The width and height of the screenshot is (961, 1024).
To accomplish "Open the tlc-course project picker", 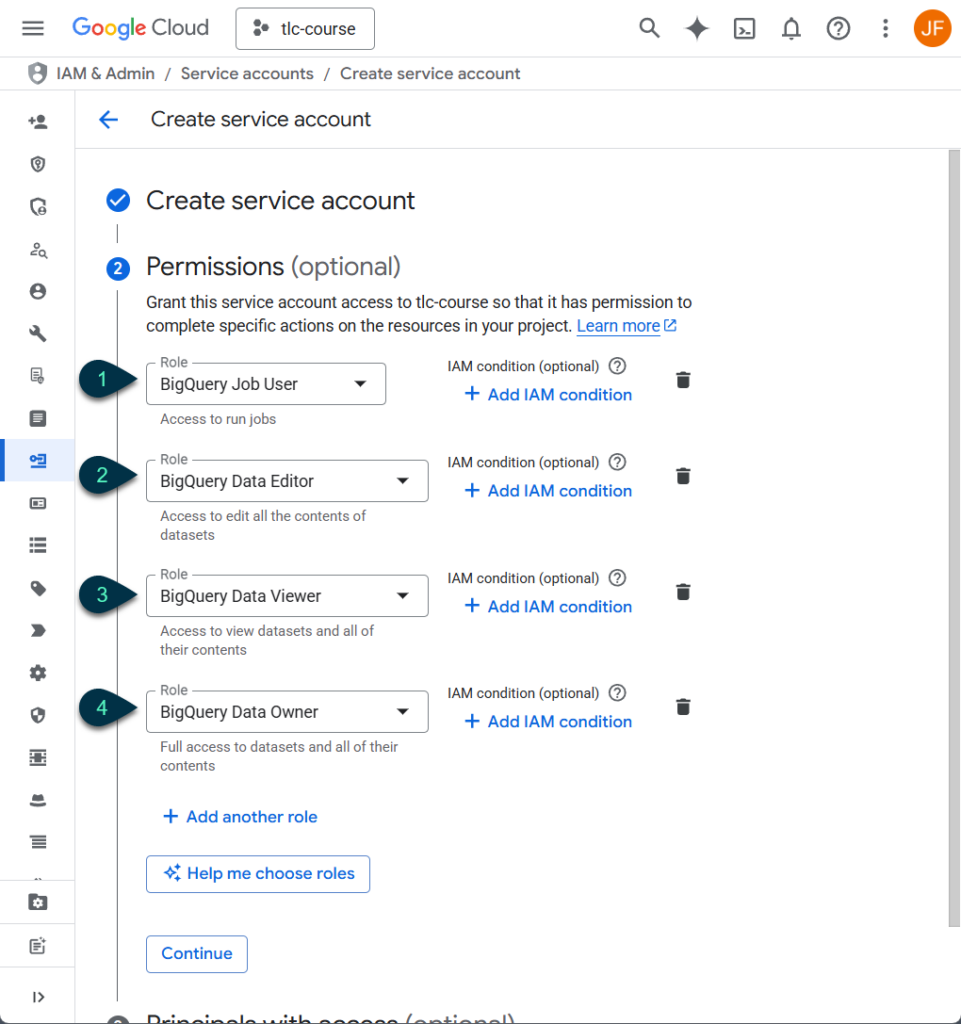I will coord(304,28).
